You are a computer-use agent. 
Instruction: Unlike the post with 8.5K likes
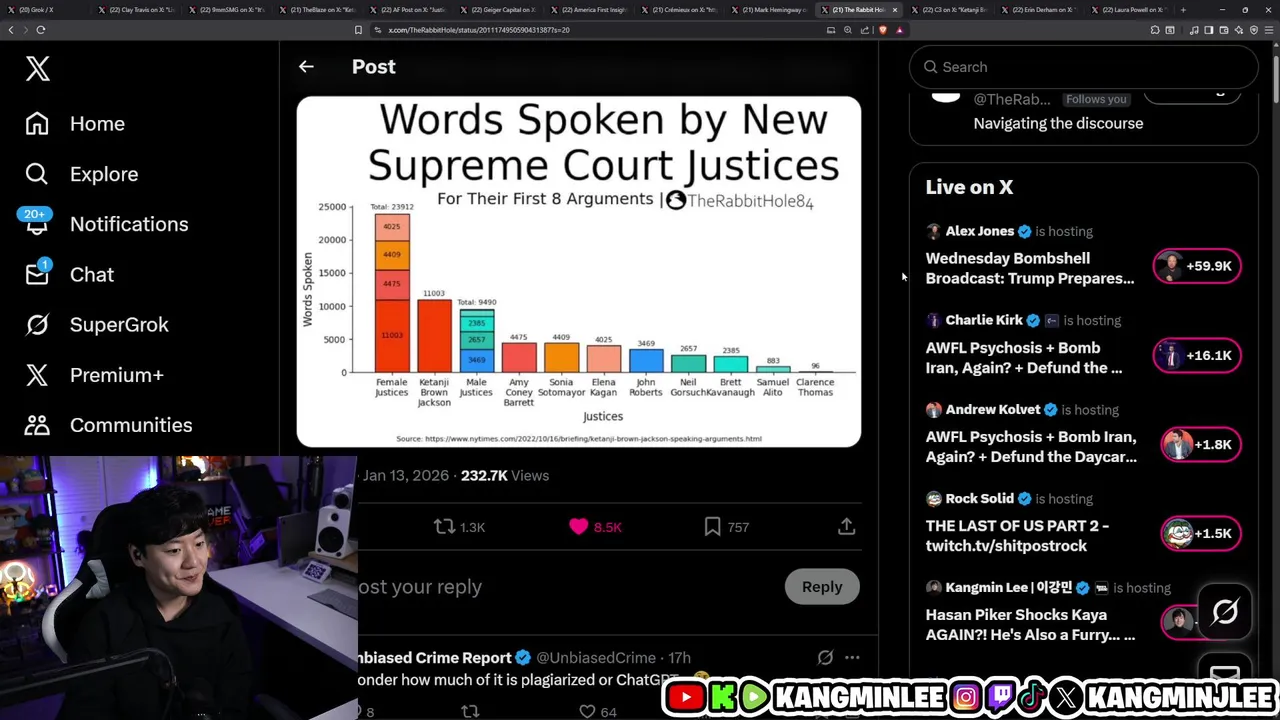595,526
